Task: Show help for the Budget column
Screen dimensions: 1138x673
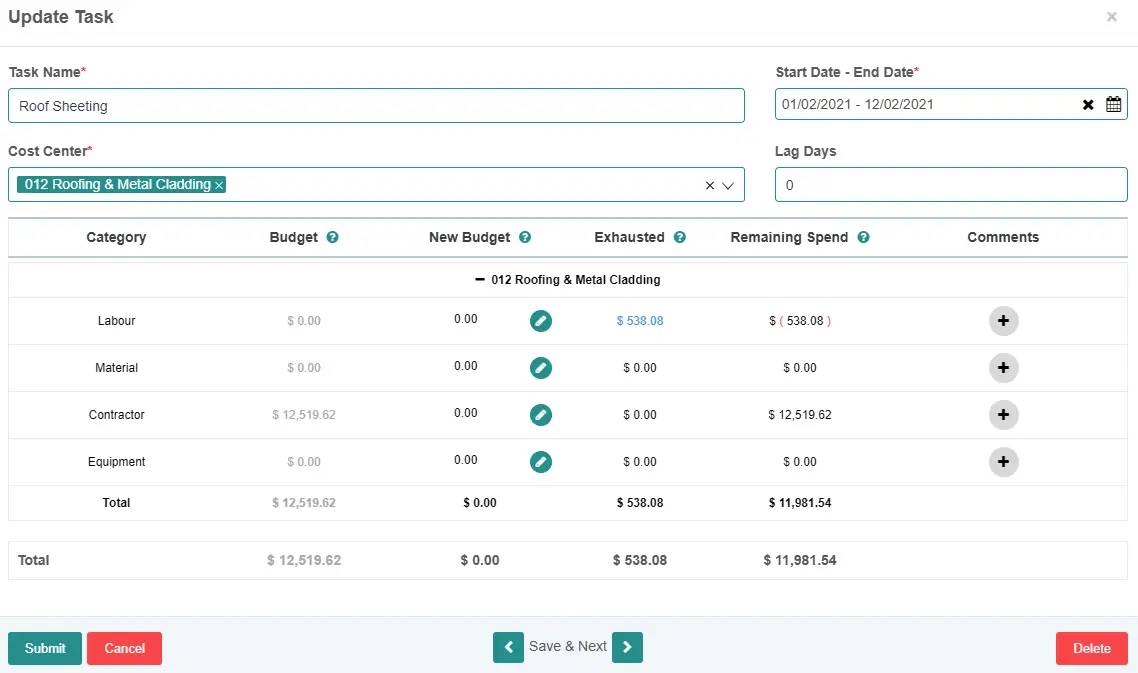Action: coord(333,238)
